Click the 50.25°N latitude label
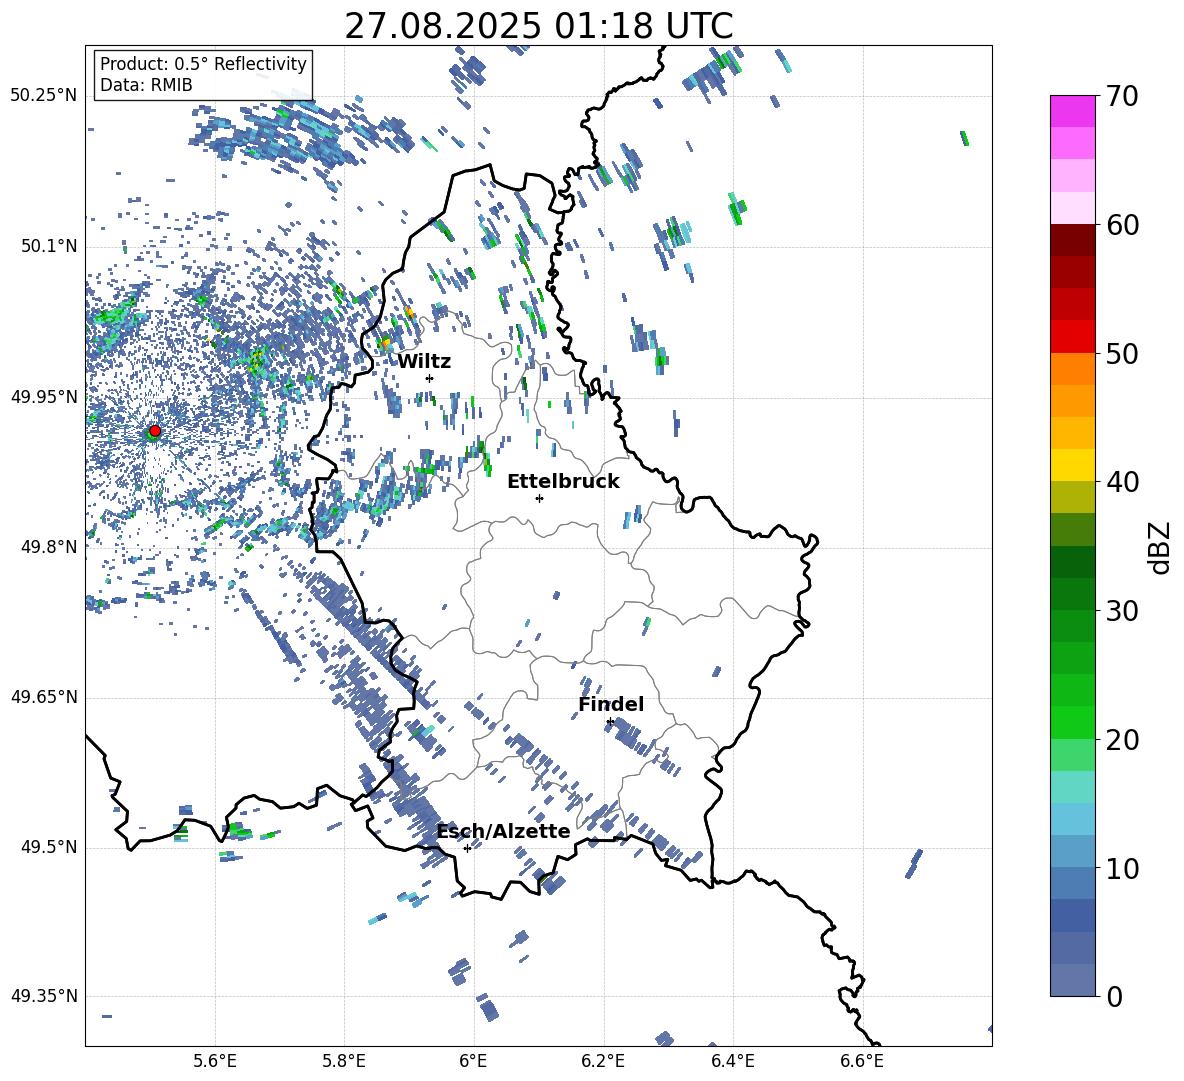Screen dimensions: 1184x1081 point(44,96)
